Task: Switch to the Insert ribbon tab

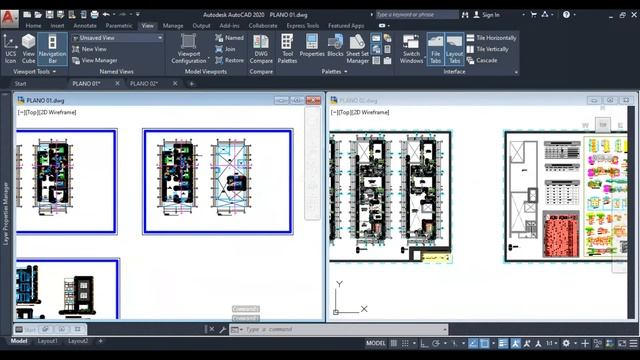Action: (x=57, y=26)
